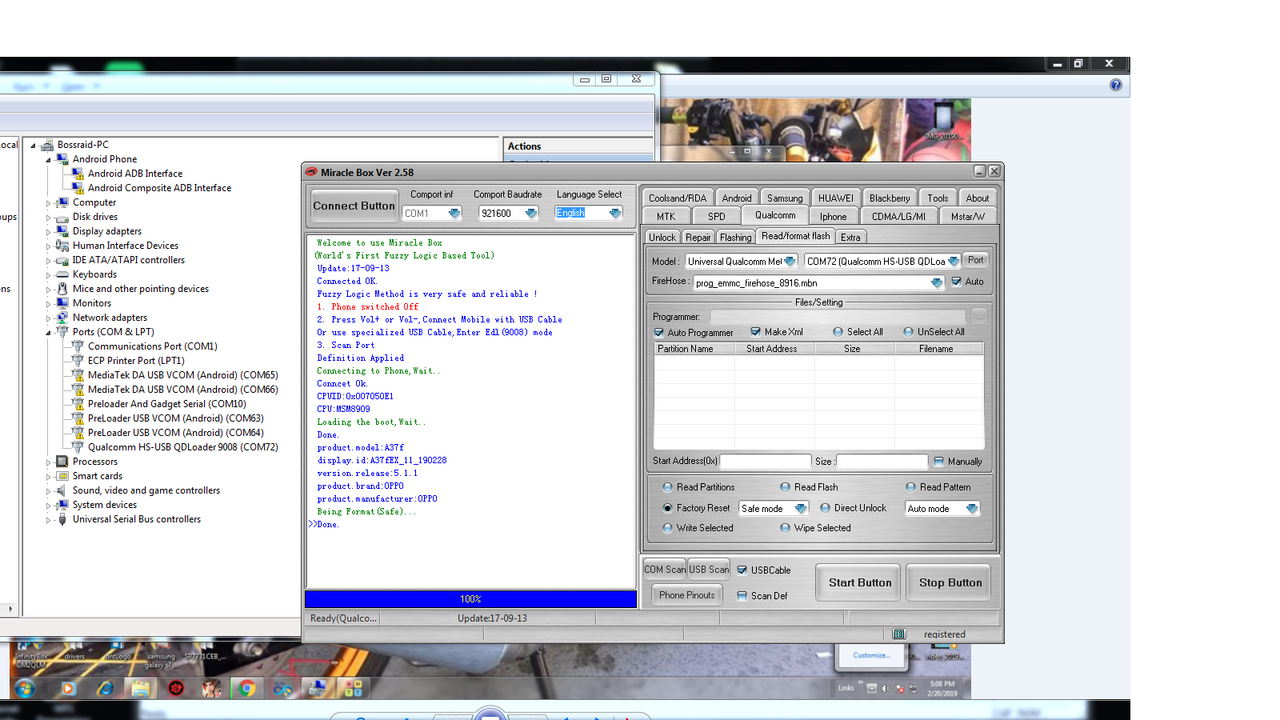The width and height of the screenshot is (1280, 720).
Task: Click the Network adapters category icon
Action: [x=63, y=318]
